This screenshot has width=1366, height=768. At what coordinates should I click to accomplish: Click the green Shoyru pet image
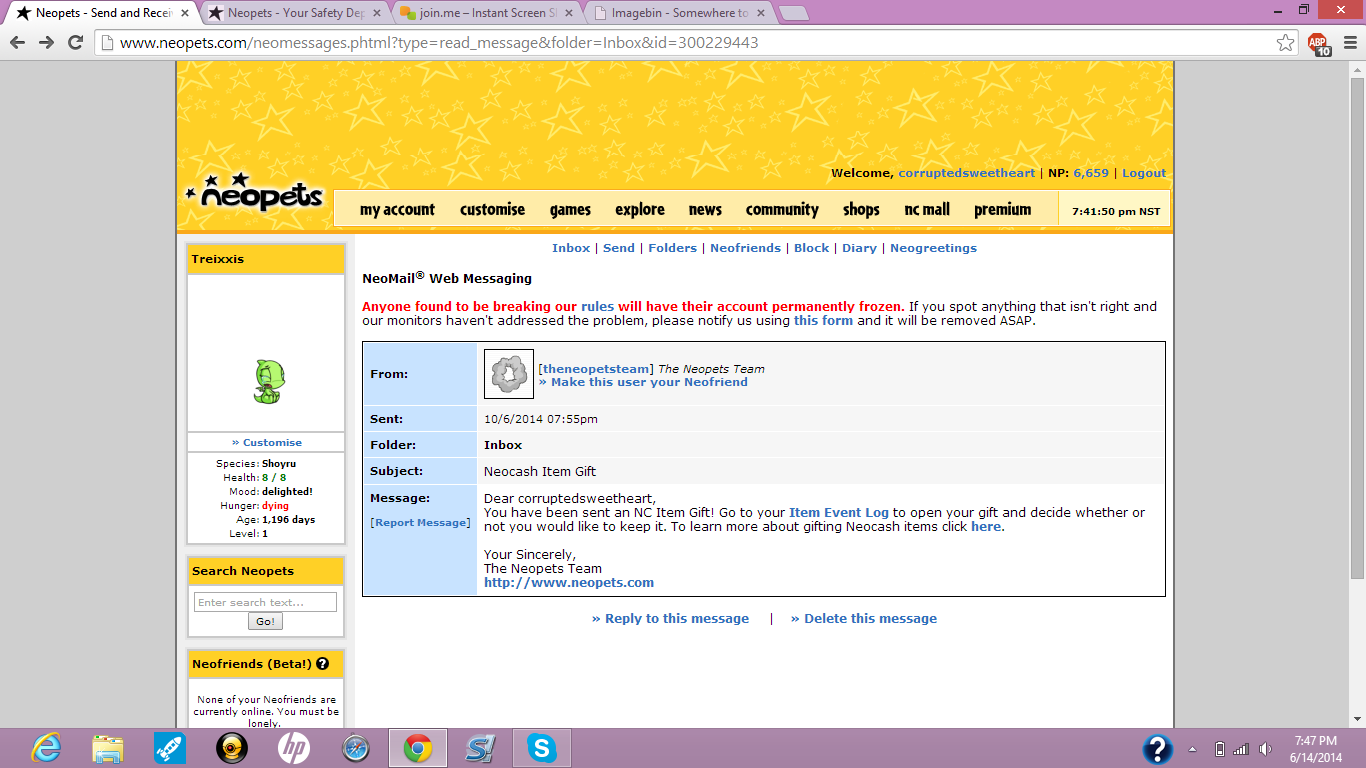(x=267, y=382)
